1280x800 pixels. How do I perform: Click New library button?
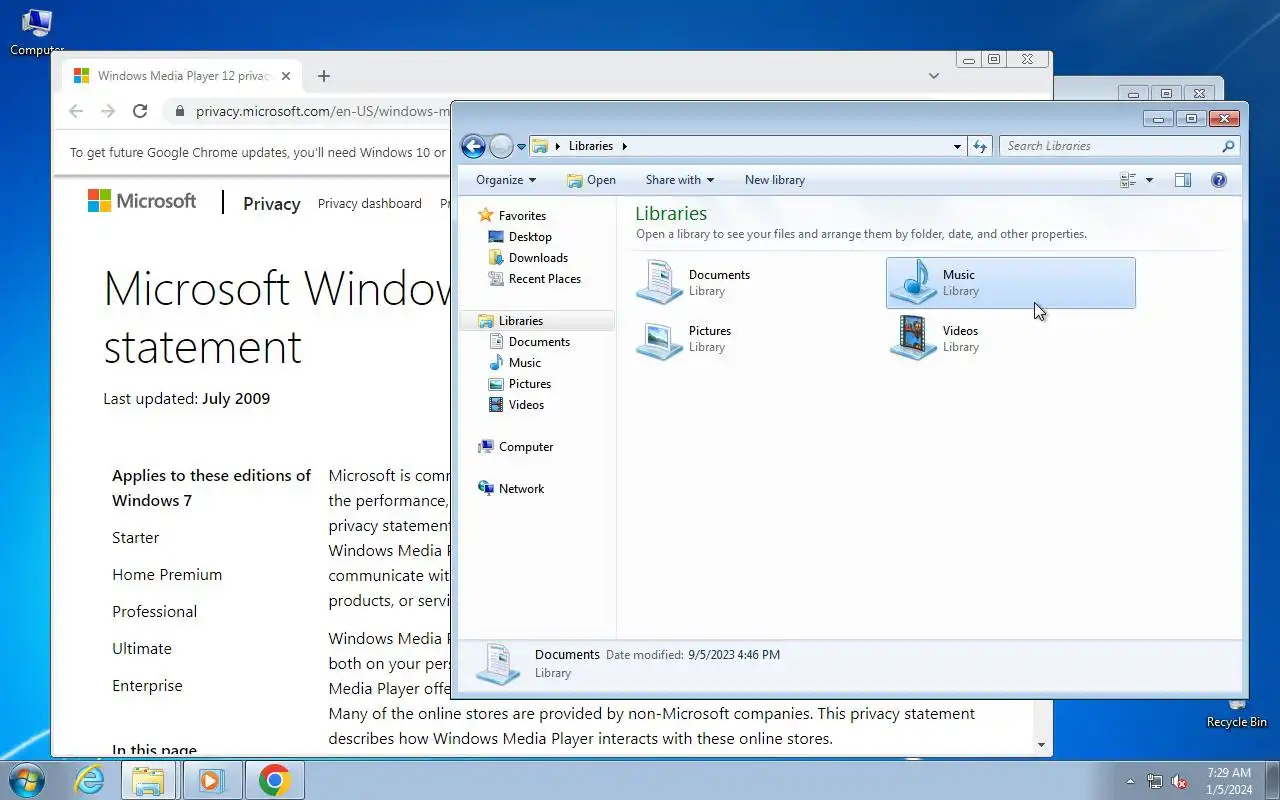(x=775, y=180)
